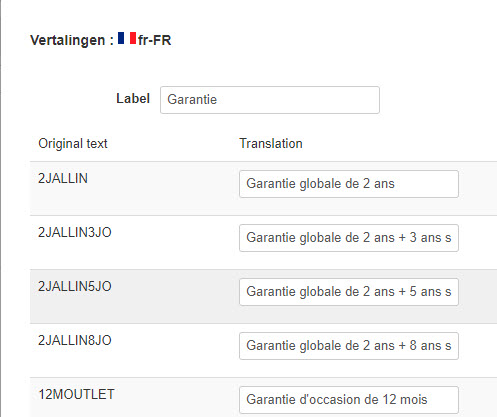Focus the Garantie d'occasion de 12 mois field

coord(349,400)
